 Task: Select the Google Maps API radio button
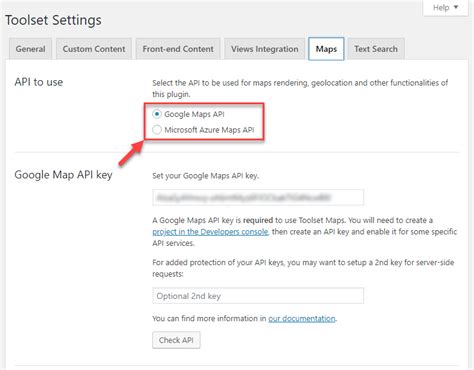pyautogui.click(x=157, y=114)
